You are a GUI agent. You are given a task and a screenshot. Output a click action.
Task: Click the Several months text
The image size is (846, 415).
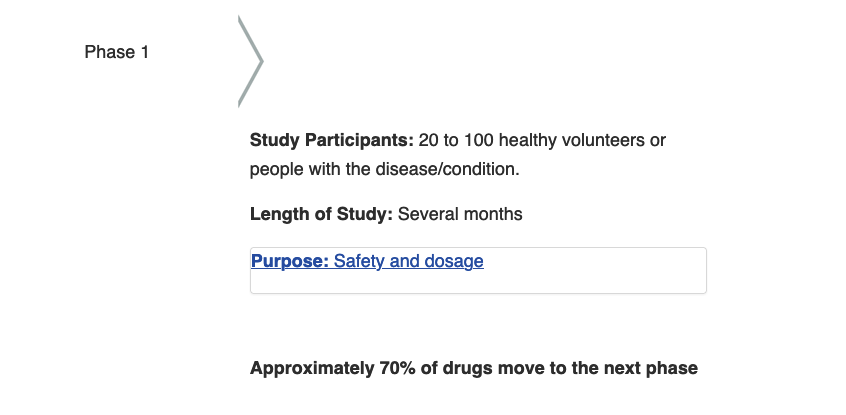[x=460, y=214]
